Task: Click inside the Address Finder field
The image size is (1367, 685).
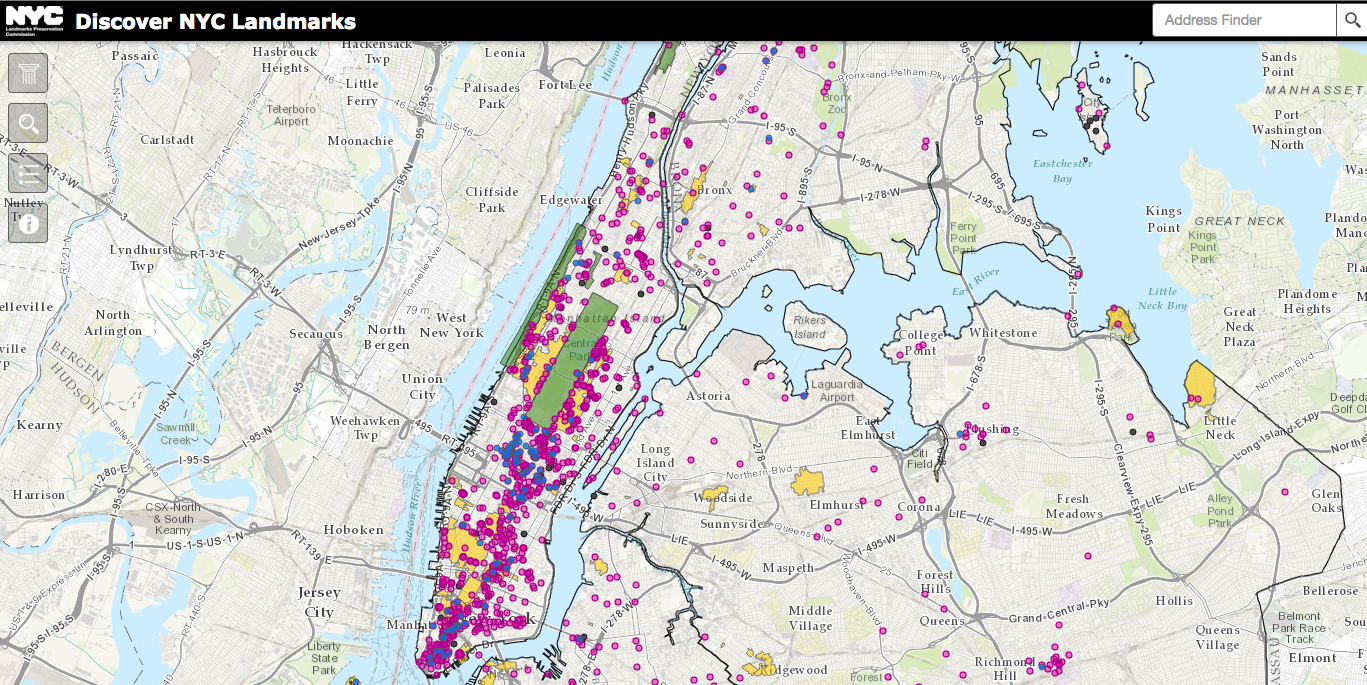Action: point(1244,20)
